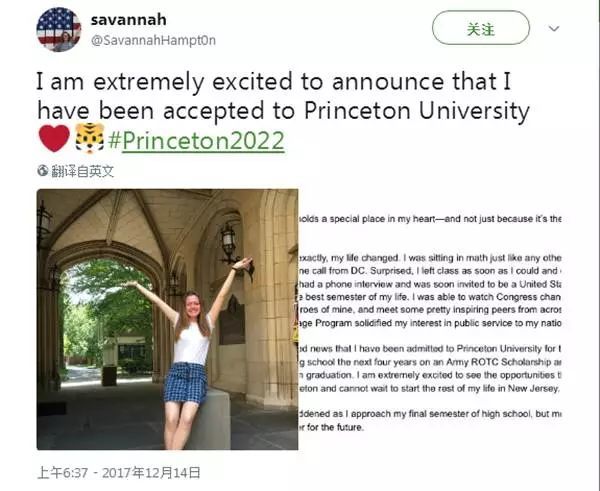Click the hanging lantern in the photo
Viewport: 600px width, 491px height.
[x=228, y=239]
